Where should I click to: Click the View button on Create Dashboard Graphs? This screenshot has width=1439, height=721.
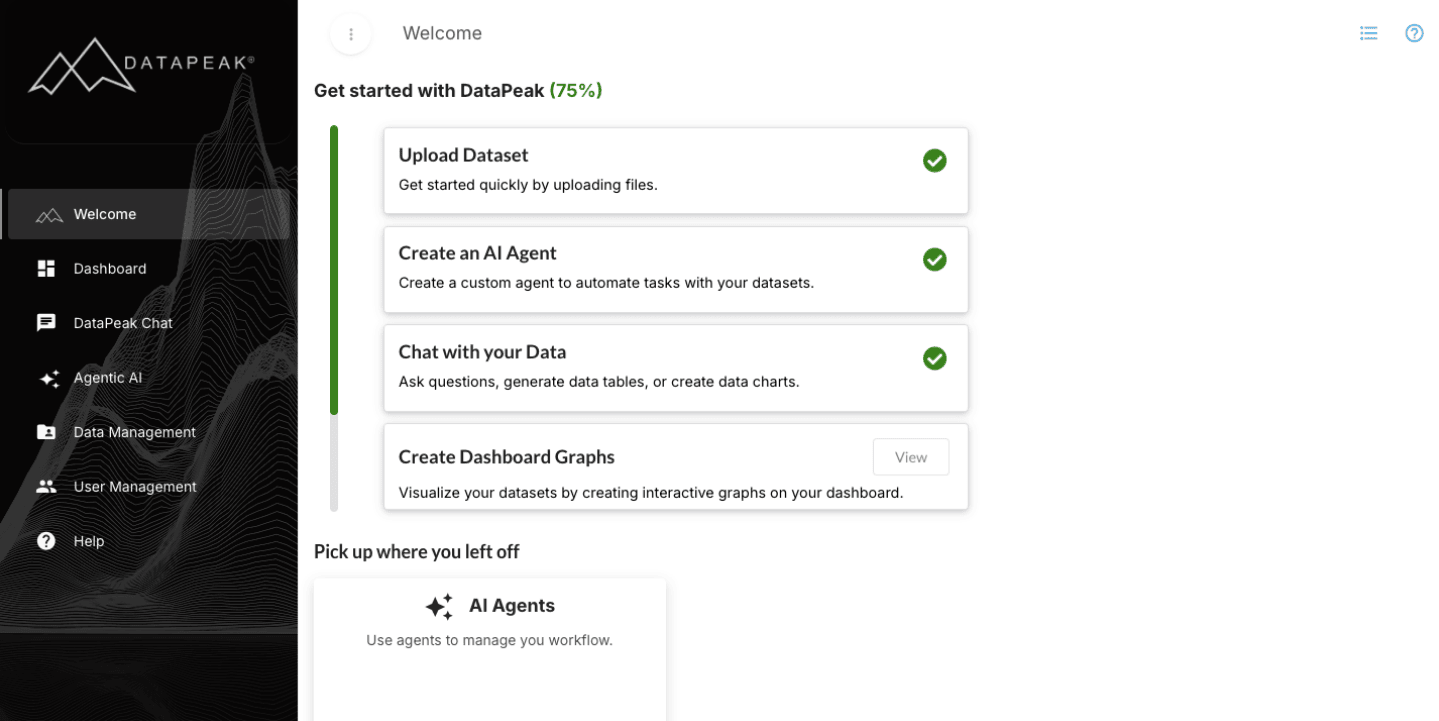[910, 456]
